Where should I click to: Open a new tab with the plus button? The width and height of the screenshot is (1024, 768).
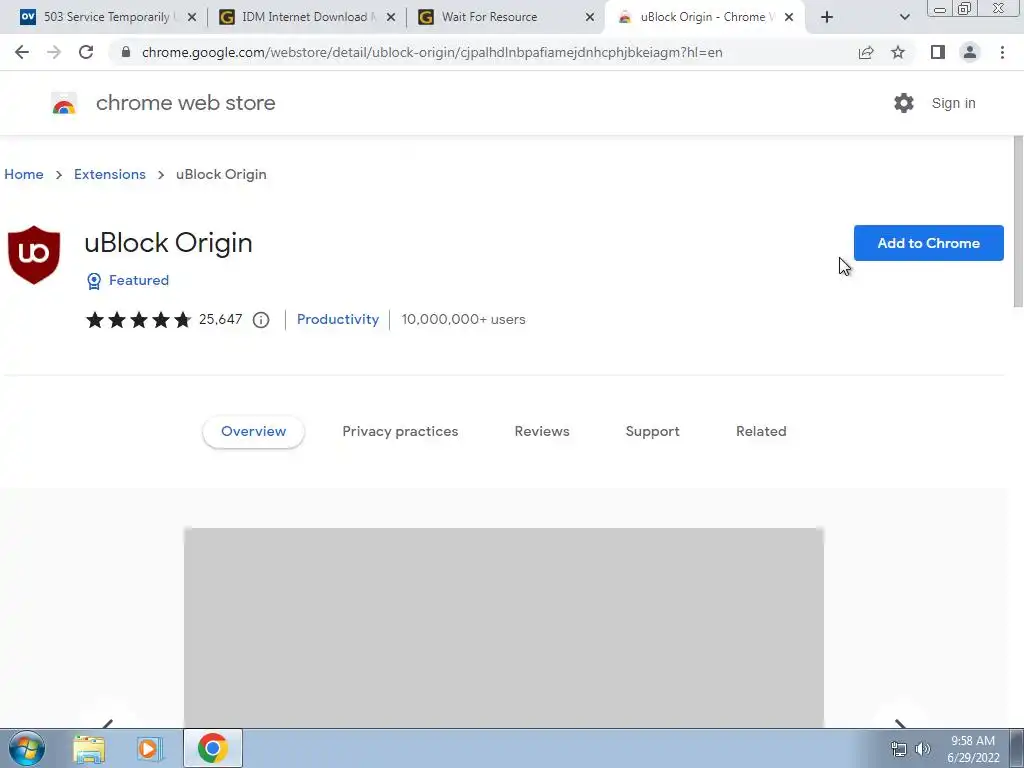[x=827, y=18]
